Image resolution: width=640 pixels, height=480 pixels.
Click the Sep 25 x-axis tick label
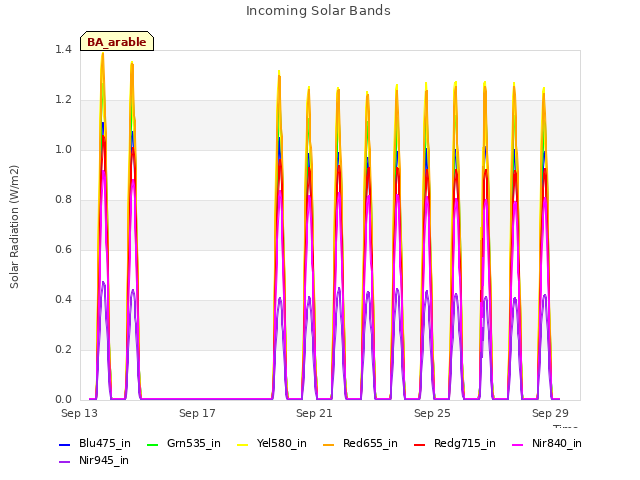pyautogui.click(x=432, y=413)
